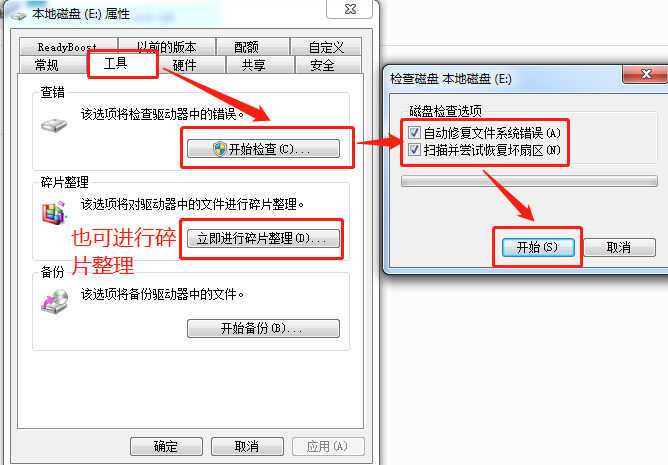Switch to the 工具 tab

click(x=115, y=64)
